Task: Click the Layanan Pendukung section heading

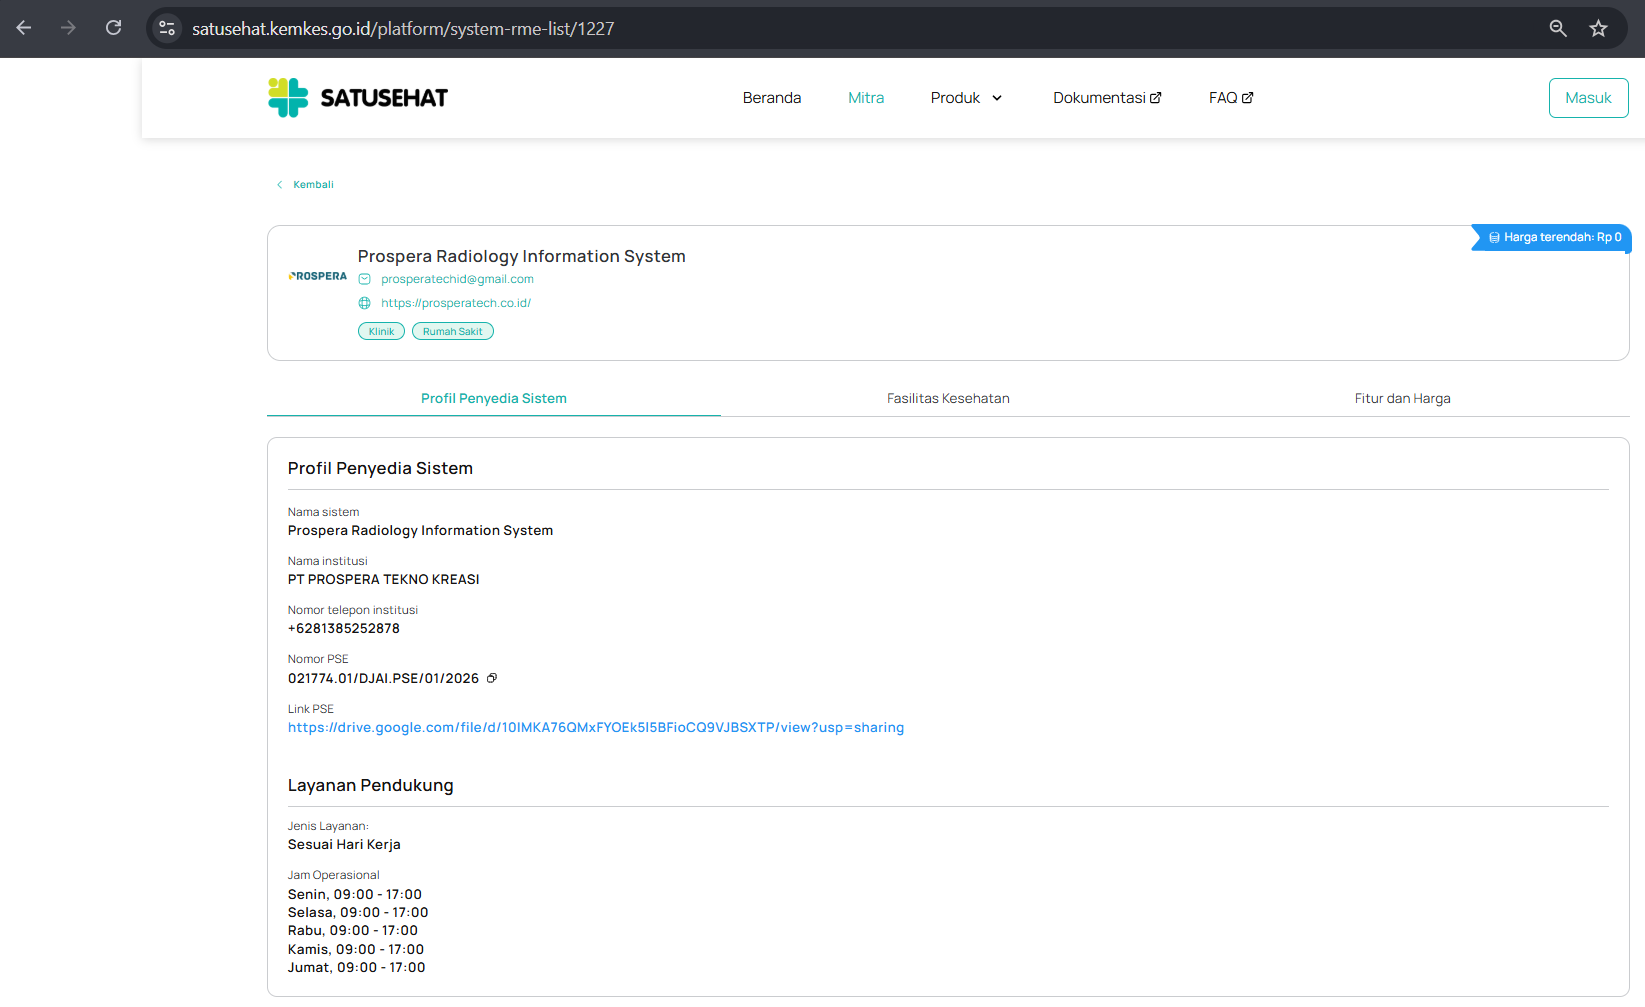Action: [371, 786]
